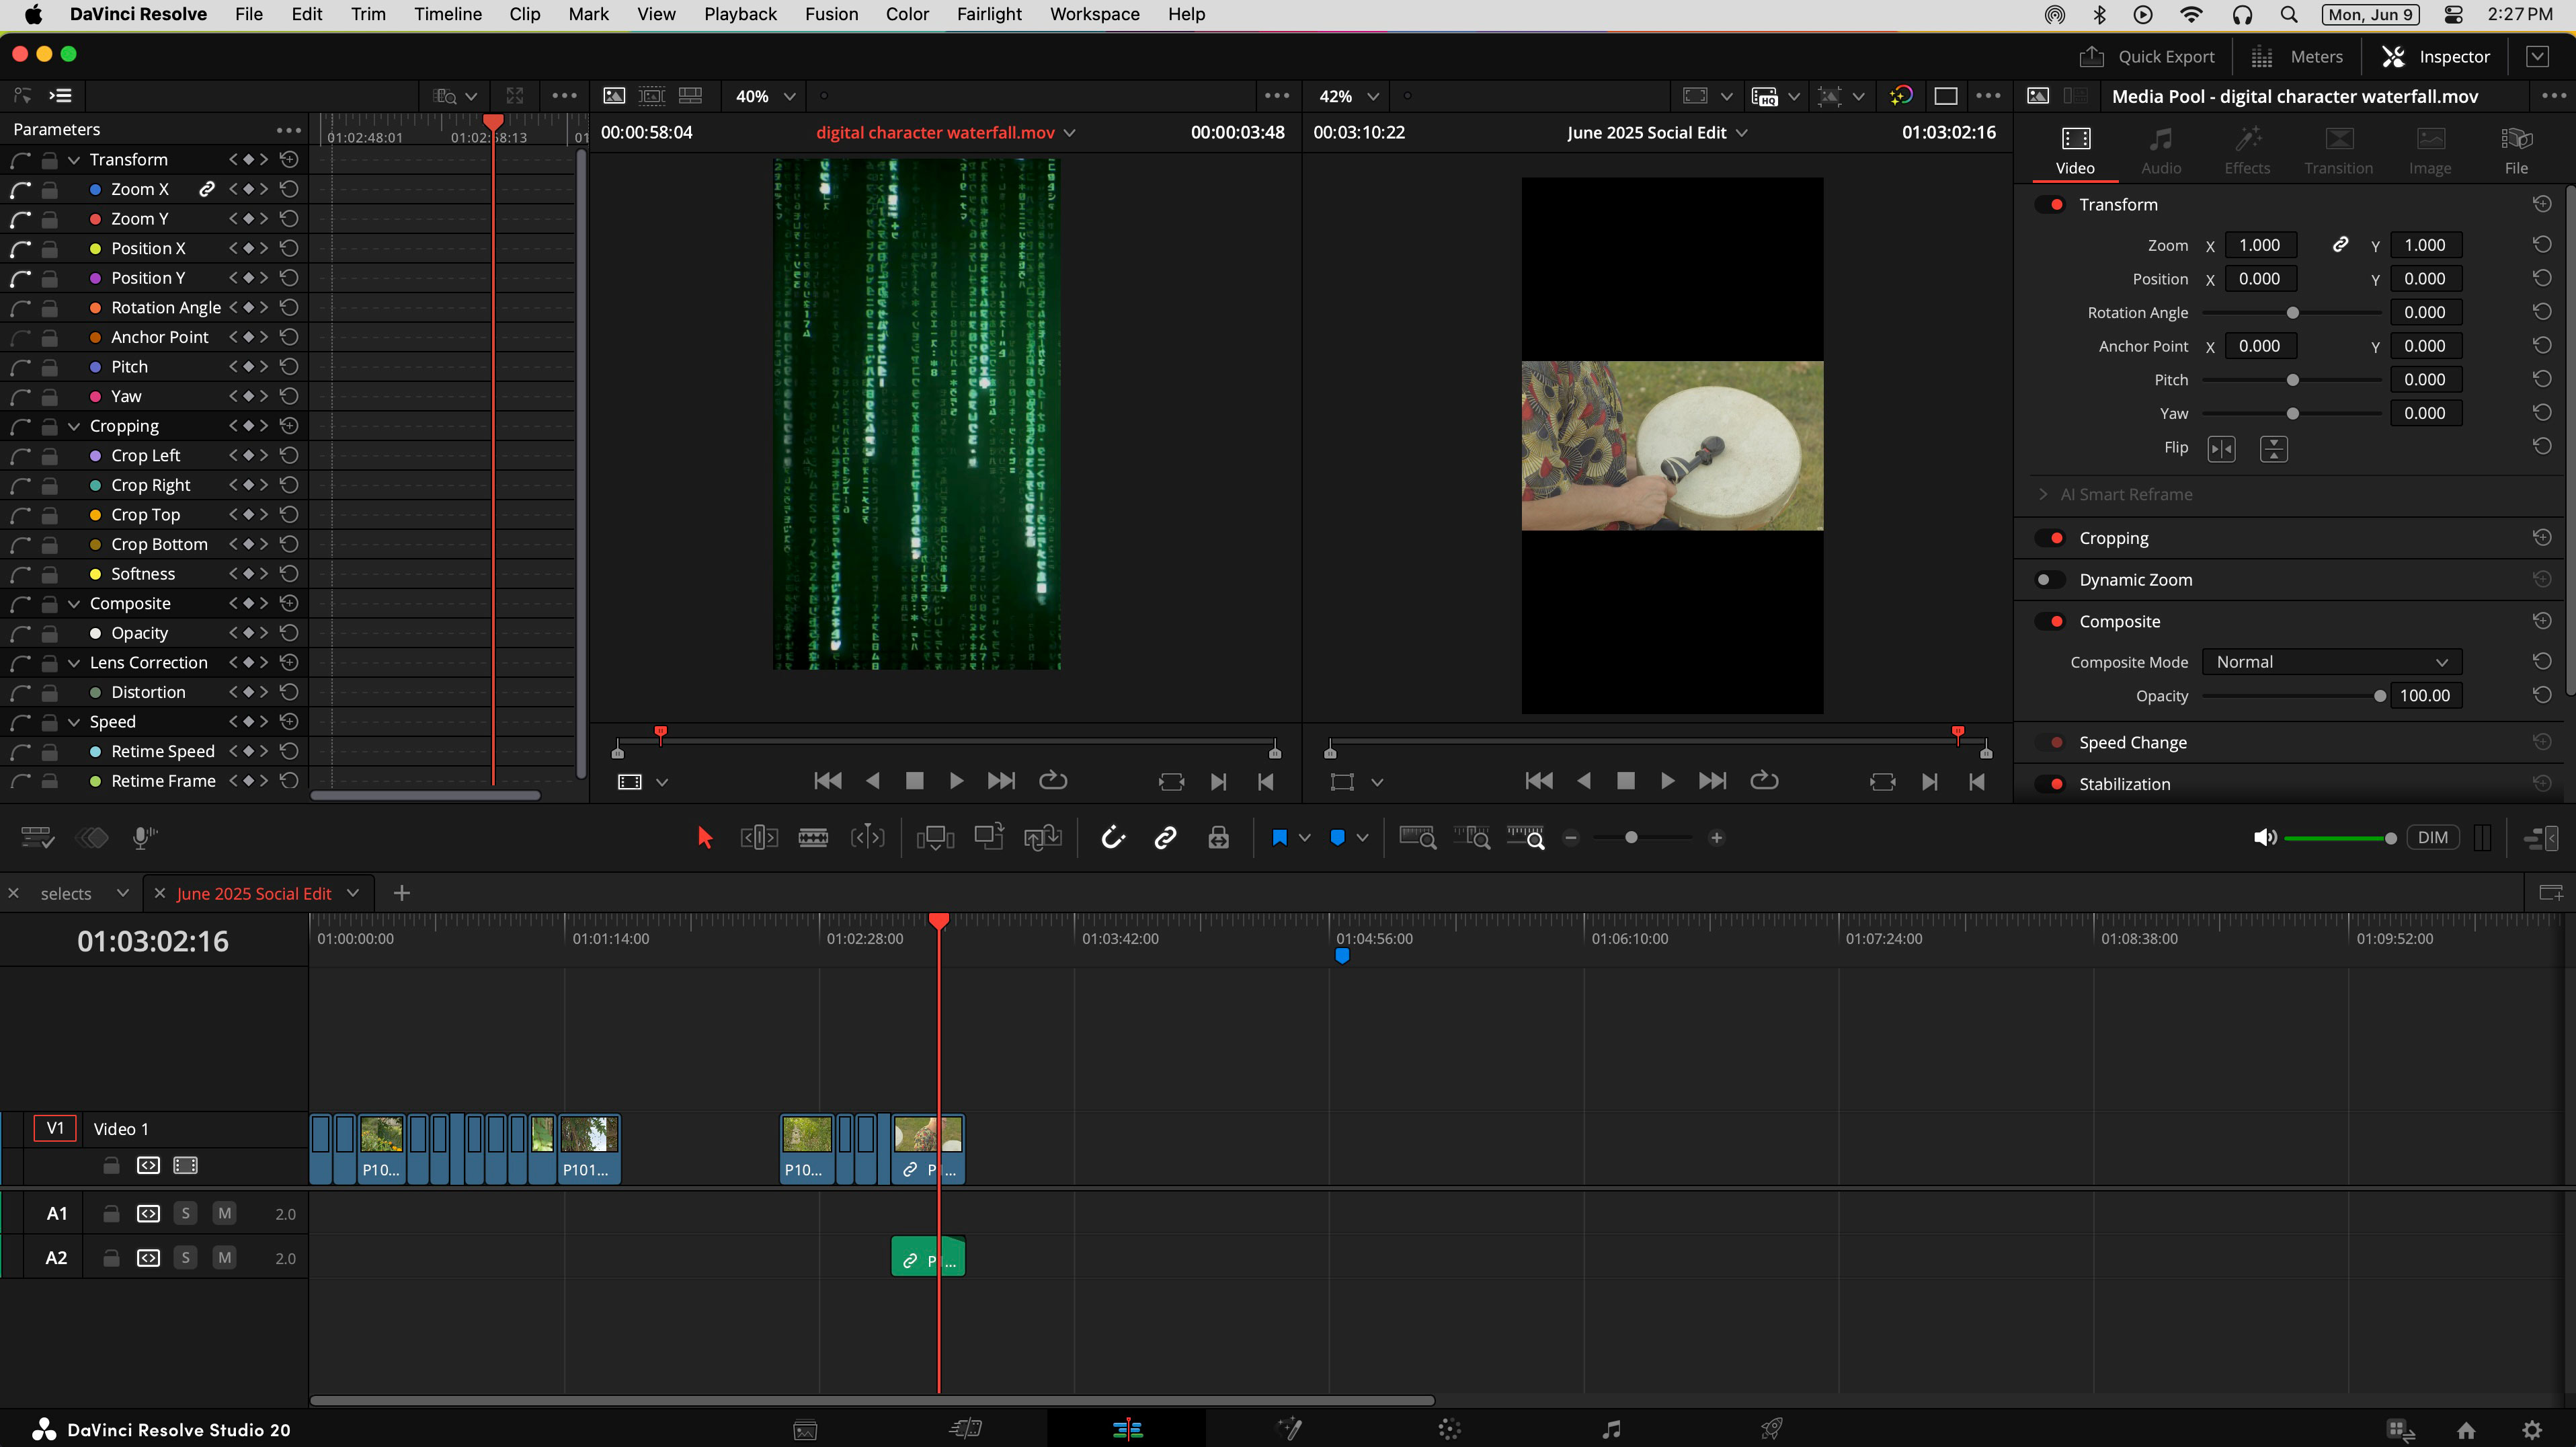Screen dimensions: 2576x1447
Task: Activate the Trim Edit Mode tool
Action: (759, 838)
